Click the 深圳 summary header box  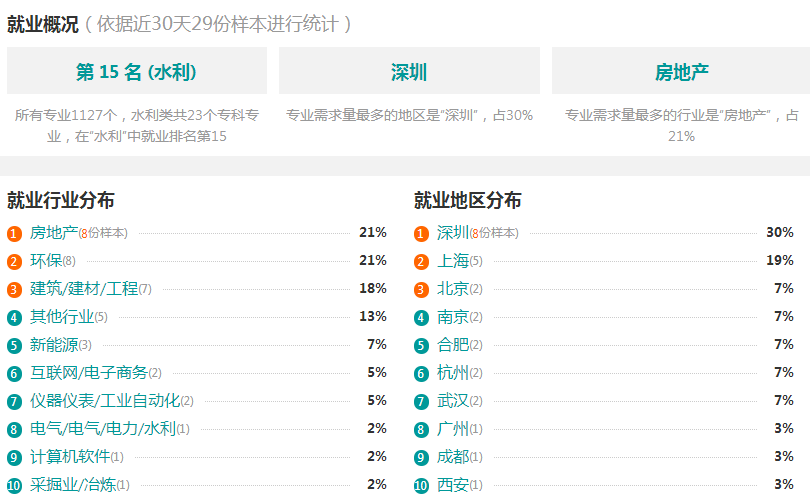point(409,71)
